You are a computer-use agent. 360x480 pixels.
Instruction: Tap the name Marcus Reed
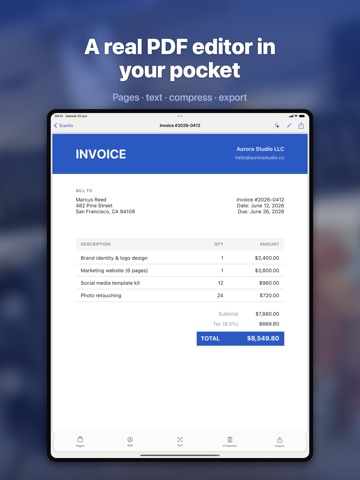(91, 199)
